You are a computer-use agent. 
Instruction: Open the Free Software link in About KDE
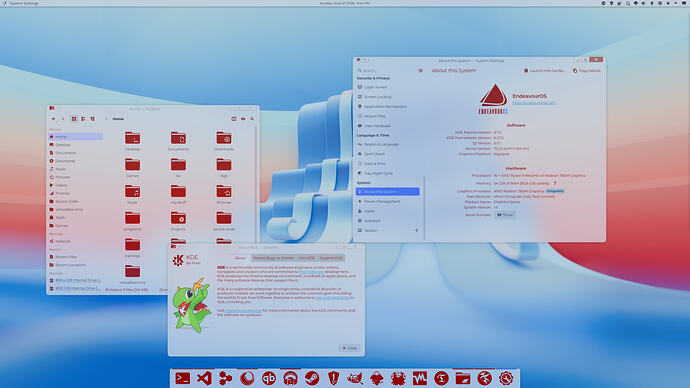point(311,272)
